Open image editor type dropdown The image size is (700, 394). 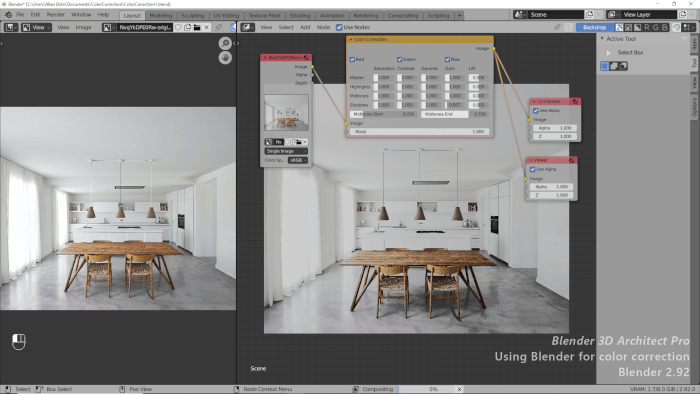pyautogui.click(x=11, y=27)
